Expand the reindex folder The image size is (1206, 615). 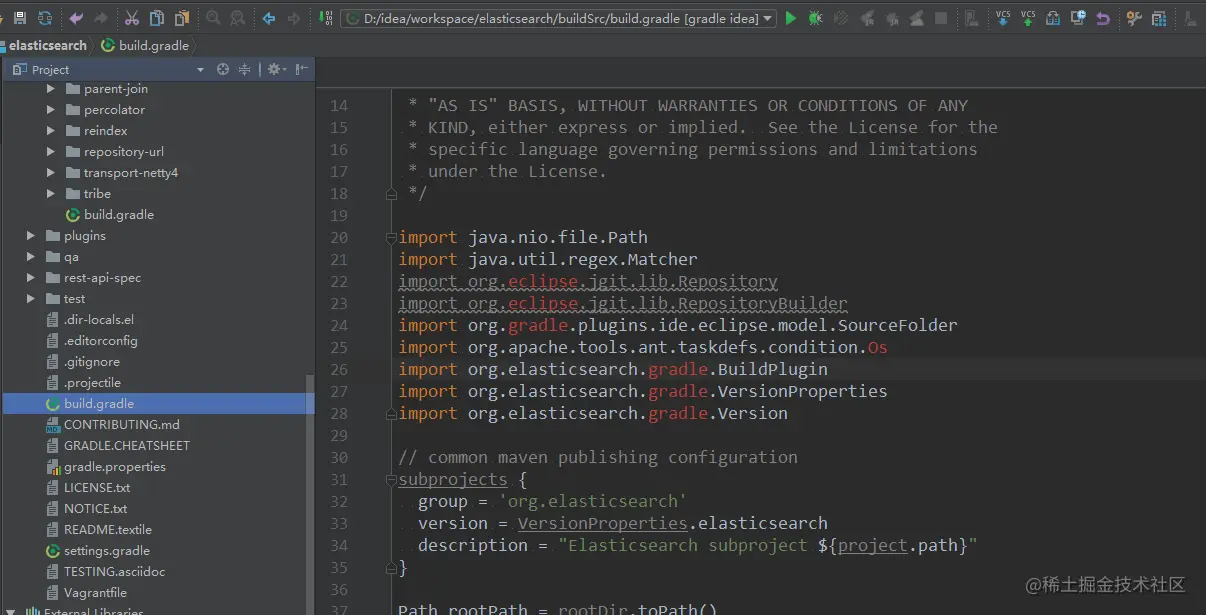(x=51, y=131)
